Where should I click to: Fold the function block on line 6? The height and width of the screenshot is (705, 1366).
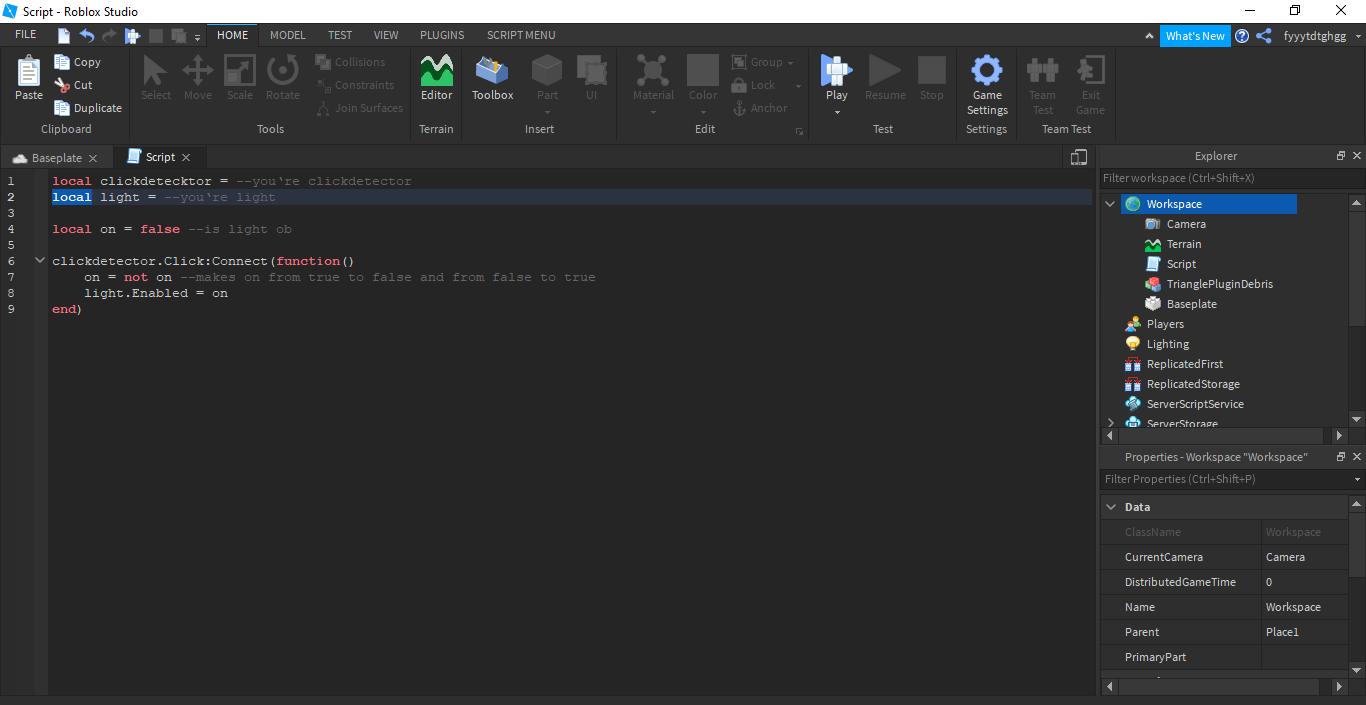click(x=40, y=261)
